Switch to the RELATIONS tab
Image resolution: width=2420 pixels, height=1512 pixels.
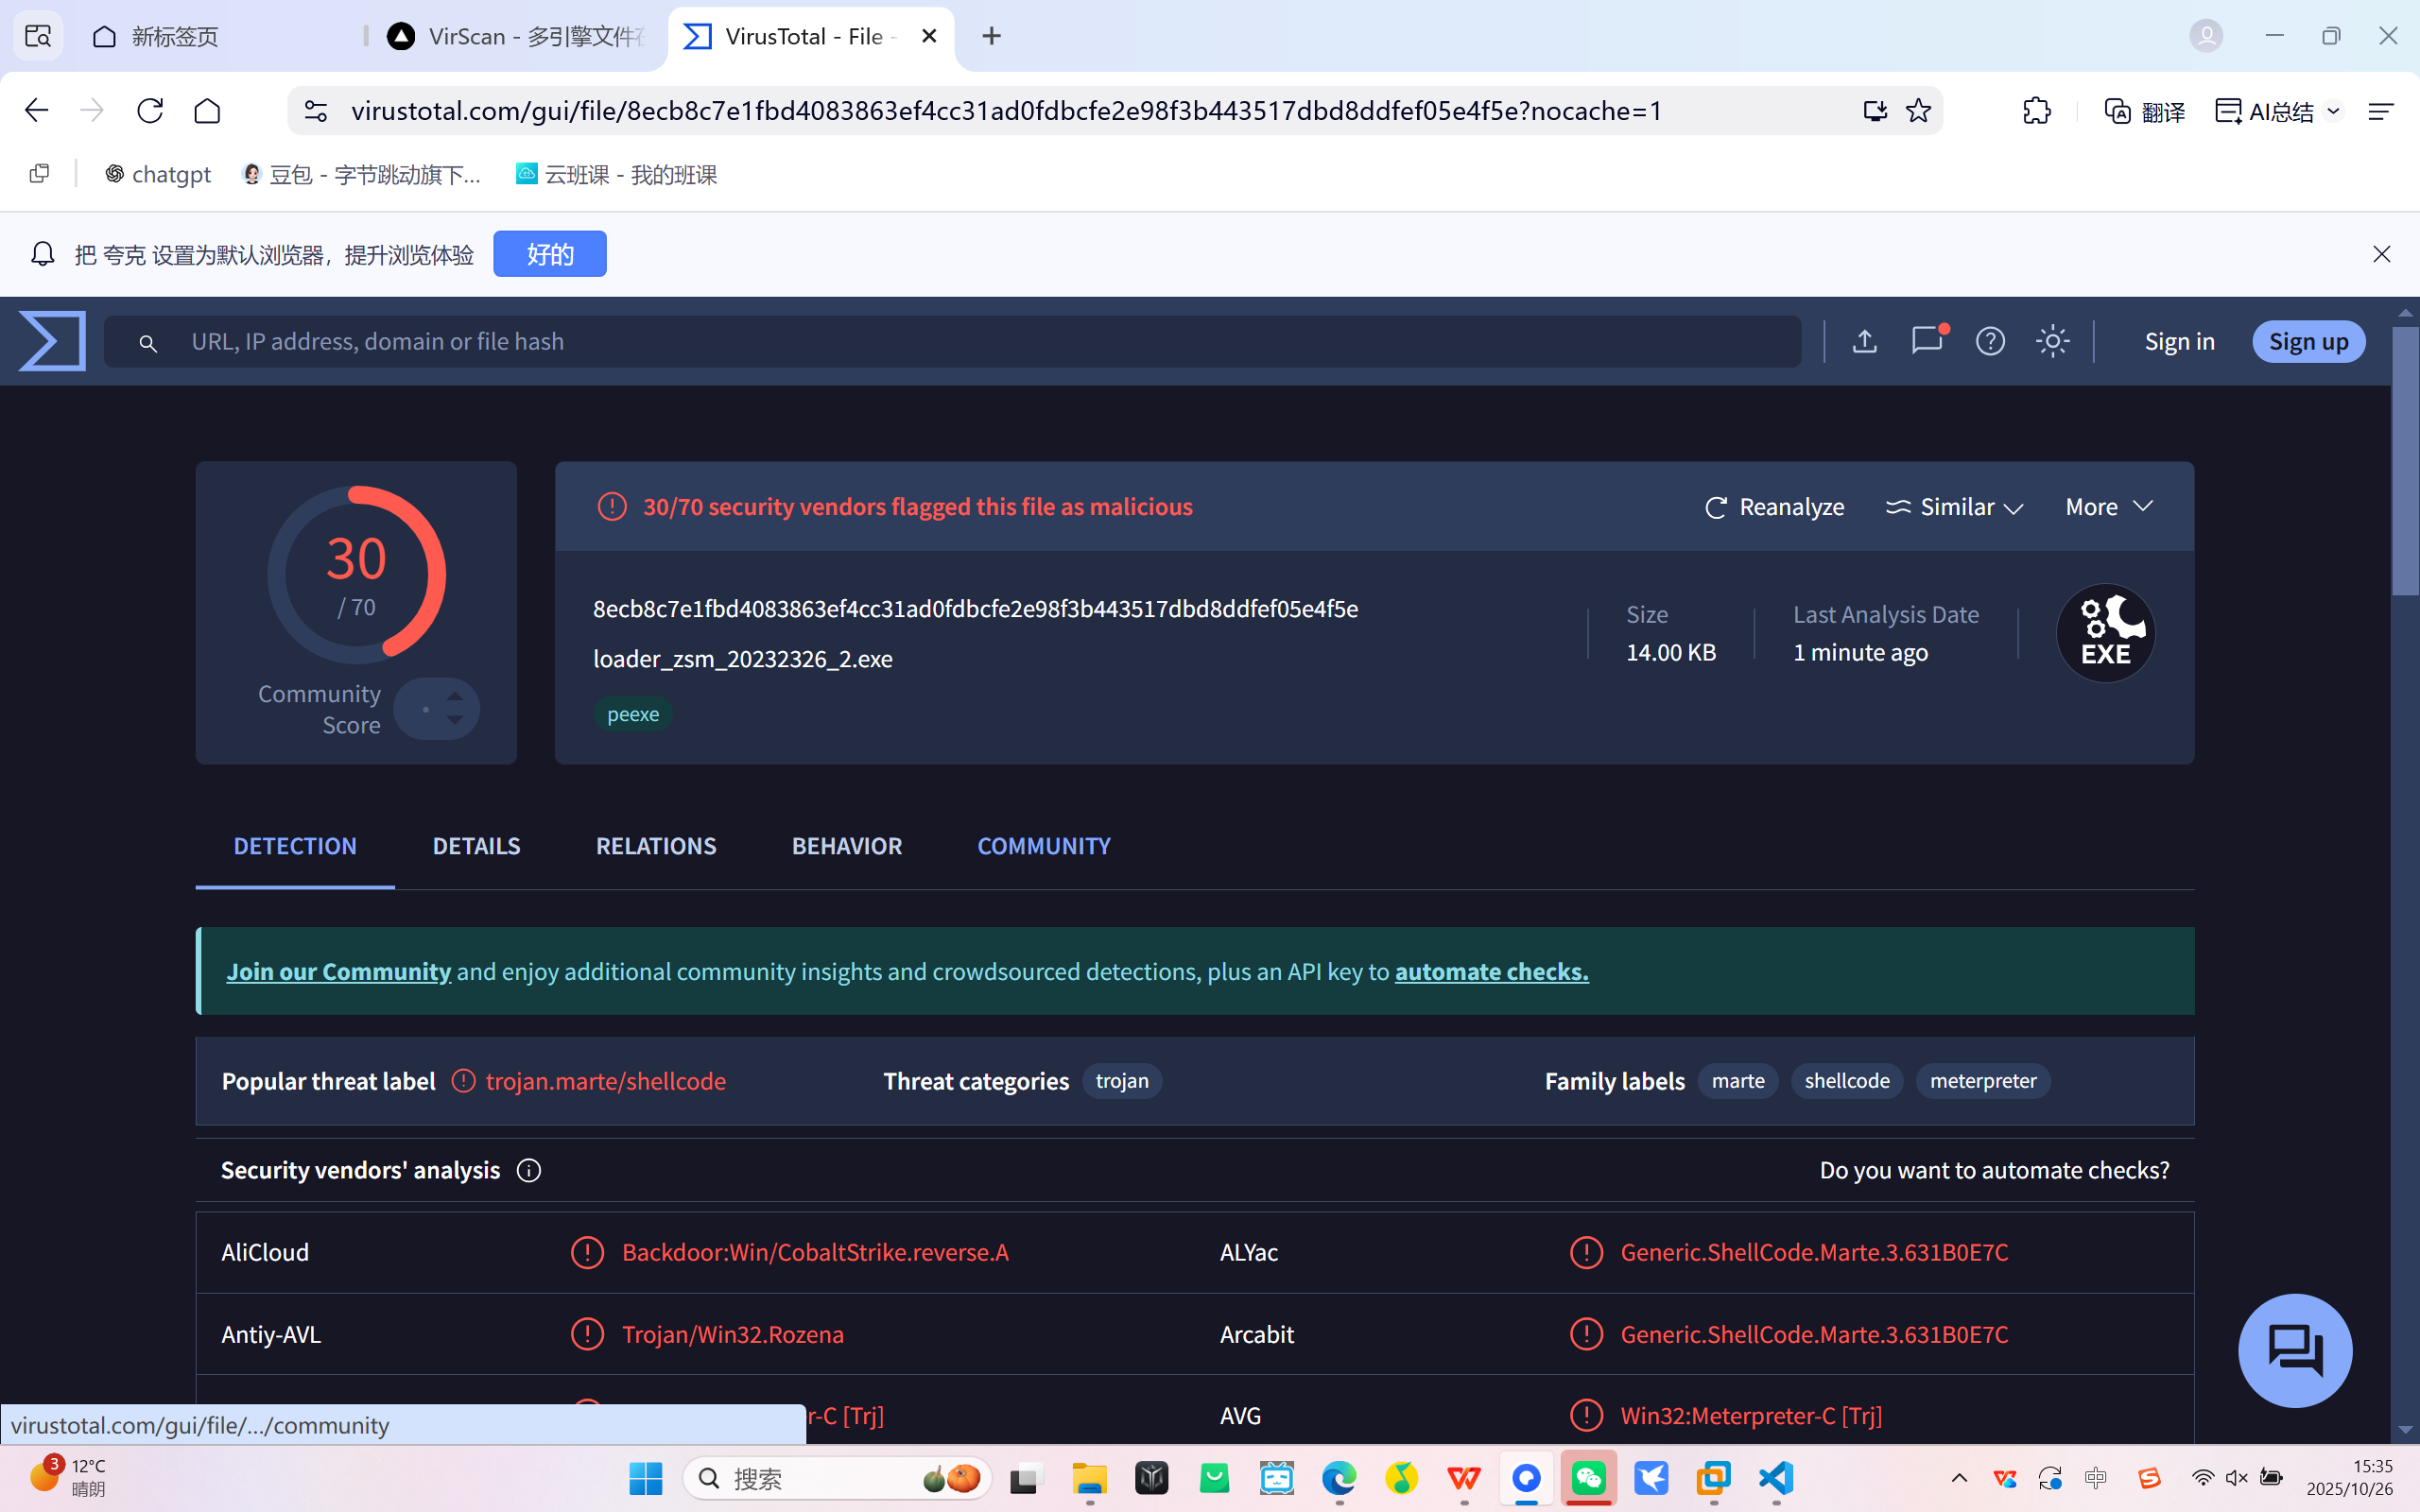[x=656, y=846]
